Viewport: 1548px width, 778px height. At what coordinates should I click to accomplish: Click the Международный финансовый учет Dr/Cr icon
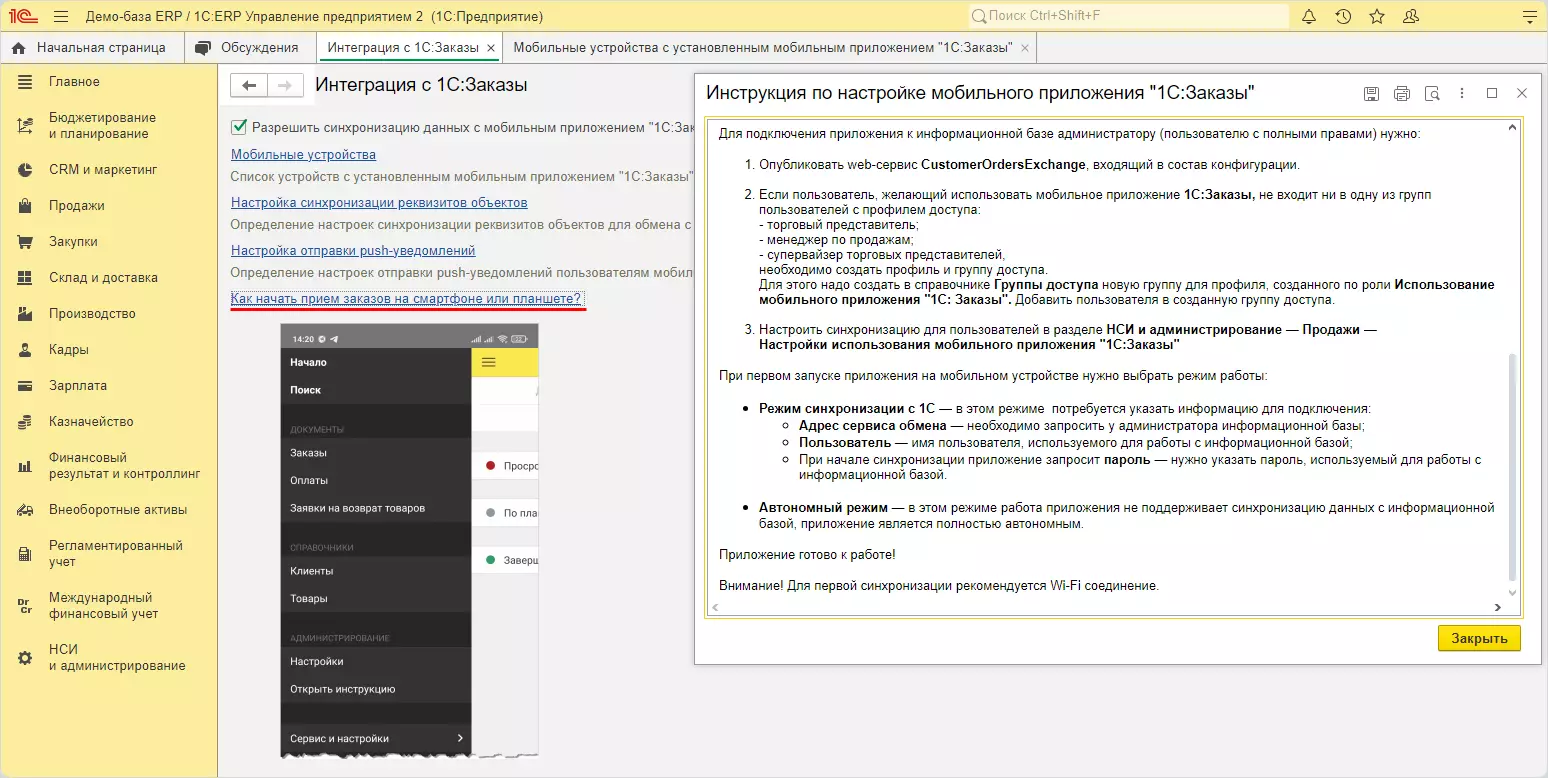26,606
